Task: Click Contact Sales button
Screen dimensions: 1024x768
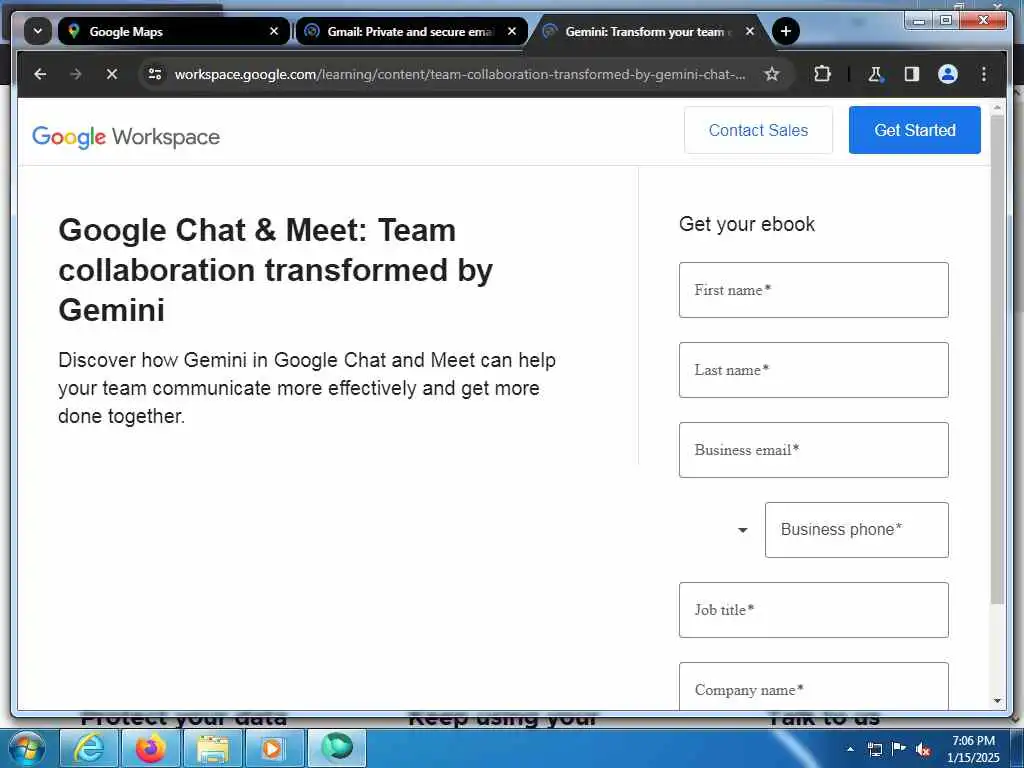Action: (758, 131)
